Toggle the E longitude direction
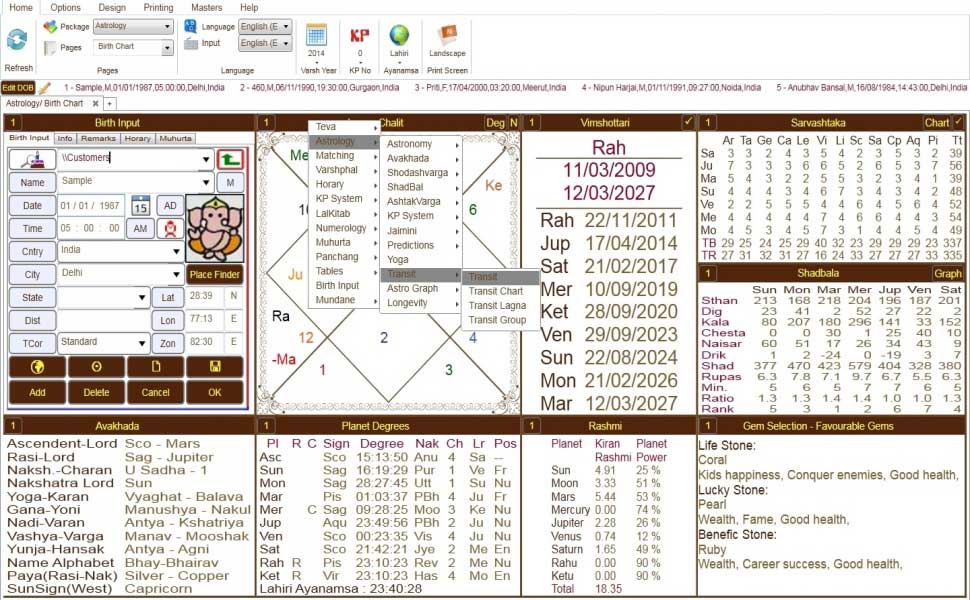970x600 pixels. point(234,319)
